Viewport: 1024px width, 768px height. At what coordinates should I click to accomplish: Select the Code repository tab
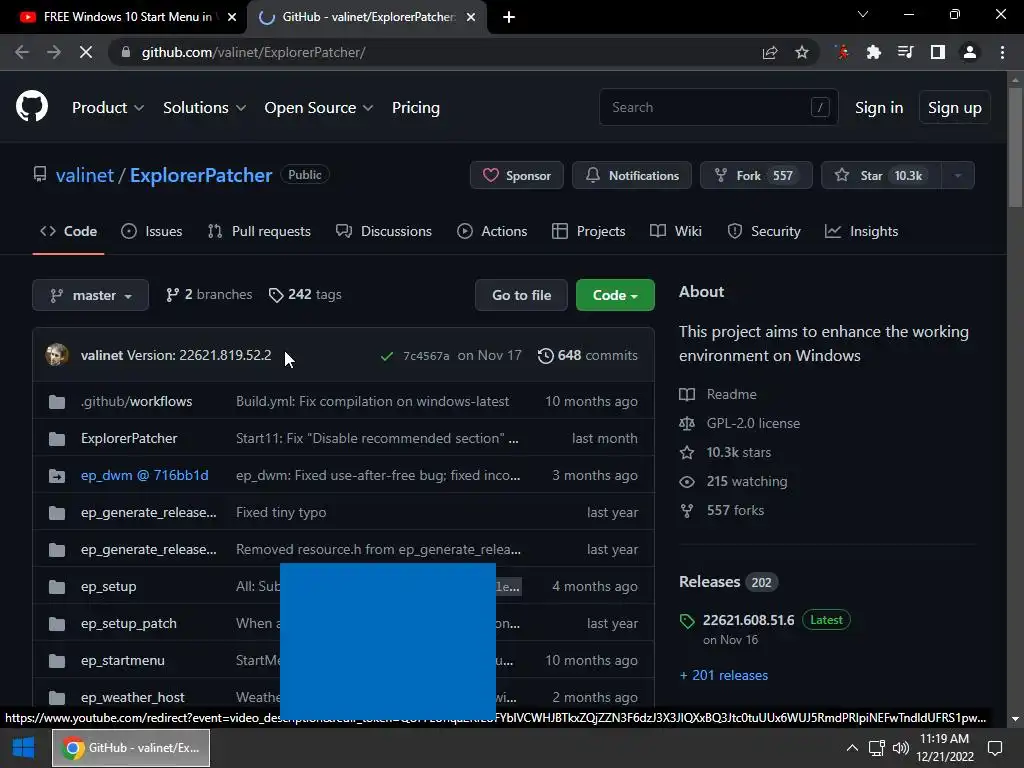[x=68, y=231]
